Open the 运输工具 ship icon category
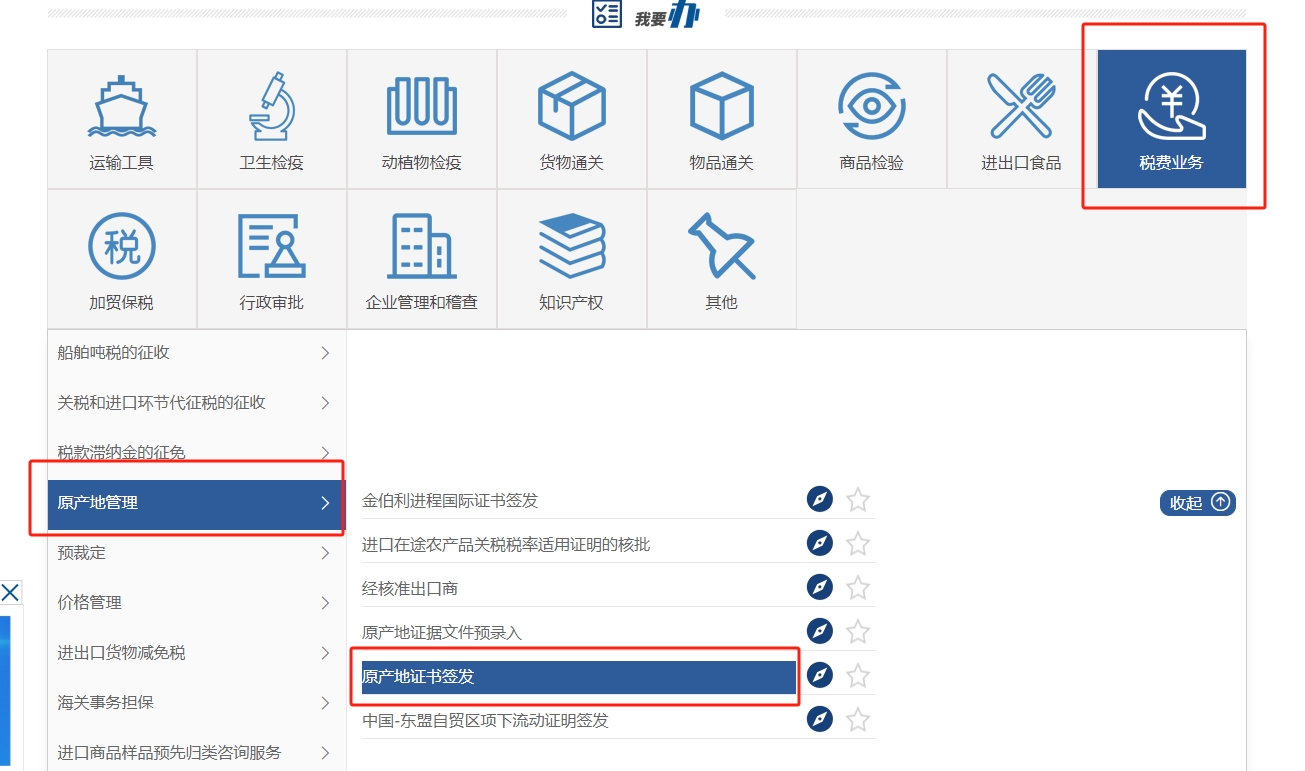Image resolution: width=1305 pixels, height=771 pixels. (x=122, y=106)
